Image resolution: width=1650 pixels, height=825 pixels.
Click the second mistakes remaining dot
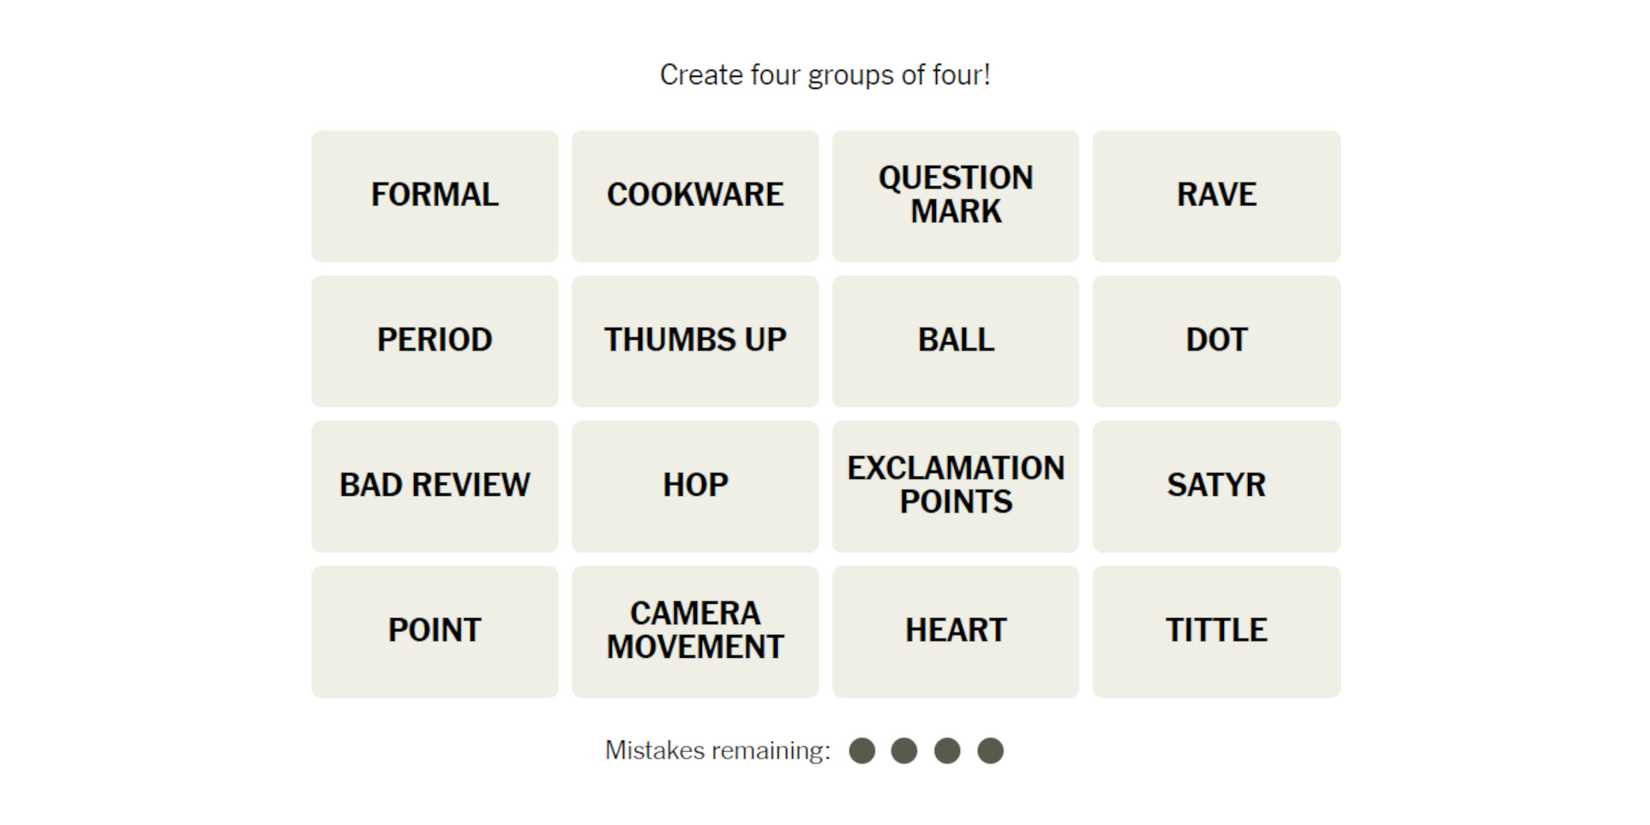point(904,751)
